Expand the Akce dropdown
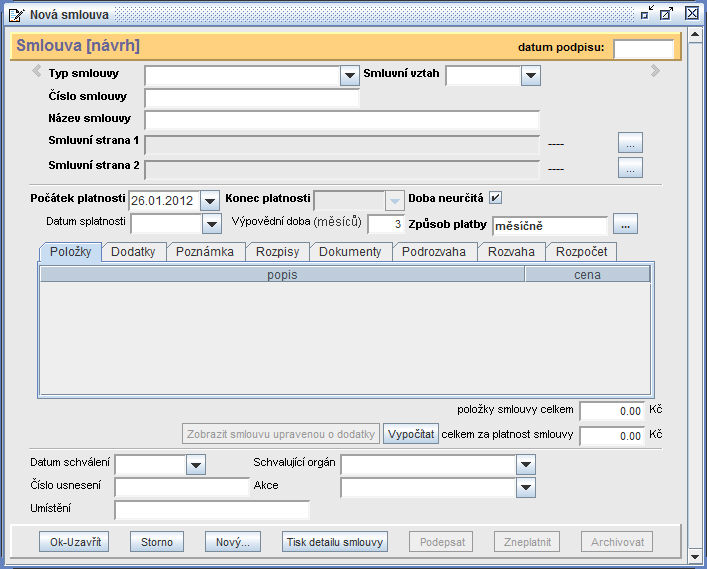This screenshot has width=707, height=569. [526, 487]
